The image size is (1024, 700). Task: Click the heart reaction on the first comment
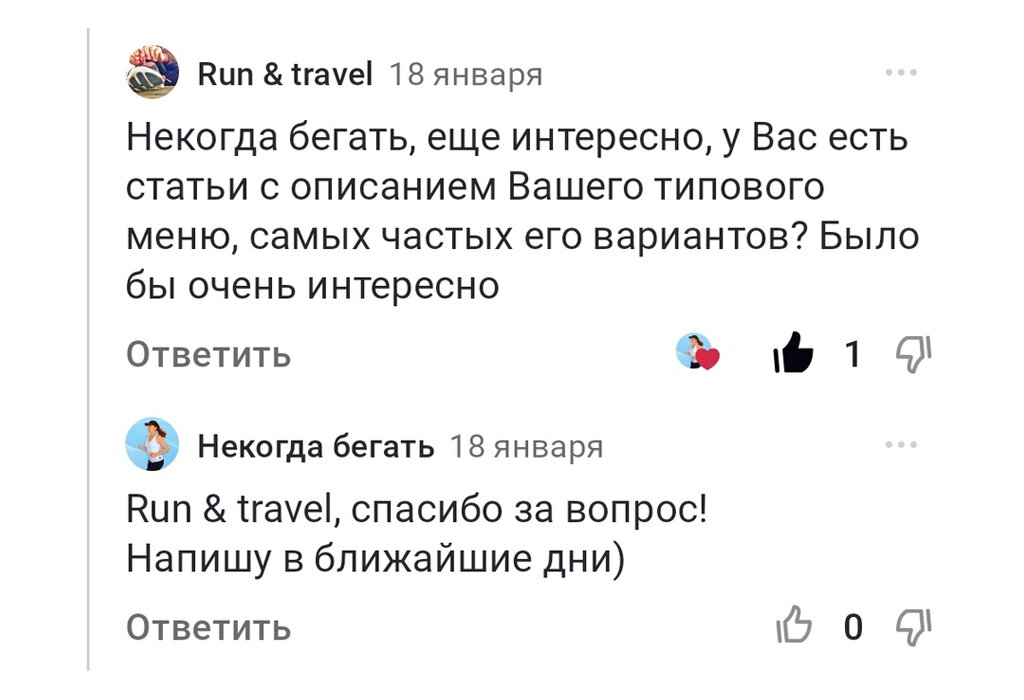click(x=698, y=354)
